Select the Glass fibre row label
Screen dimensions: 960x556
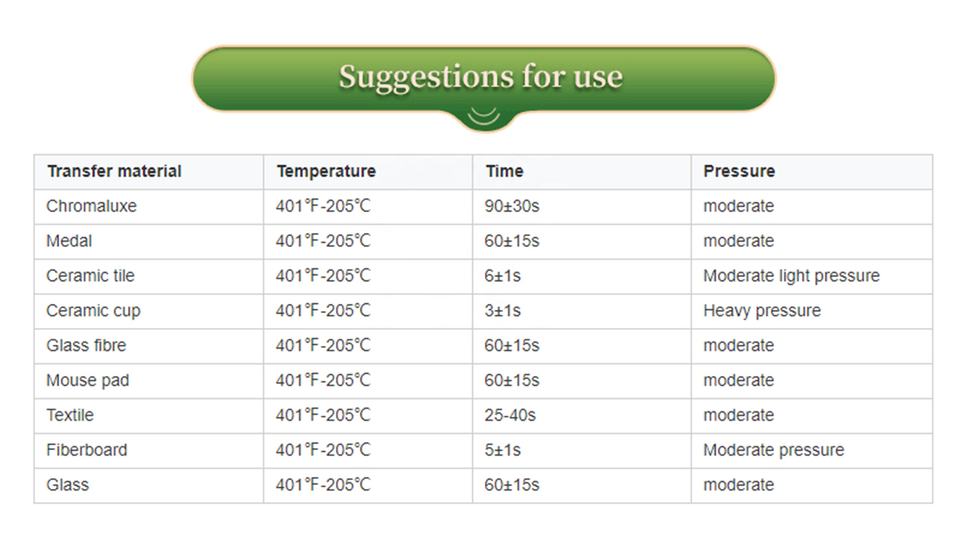pyautogui.click(x=86, y=346)
